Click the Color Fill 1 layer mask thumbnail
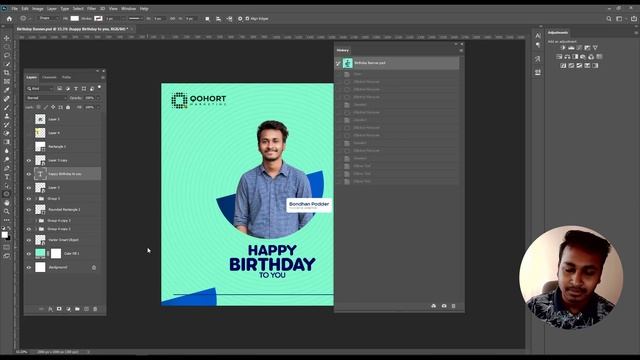The image size is (640, 360). click(x=56, y=253)
